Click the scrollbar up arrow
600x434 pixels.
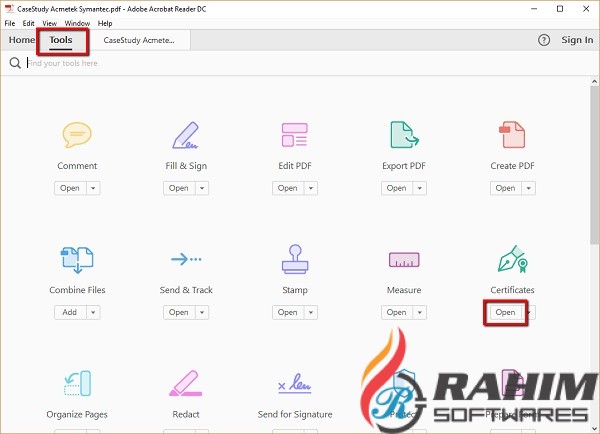(x=594, y=81)
